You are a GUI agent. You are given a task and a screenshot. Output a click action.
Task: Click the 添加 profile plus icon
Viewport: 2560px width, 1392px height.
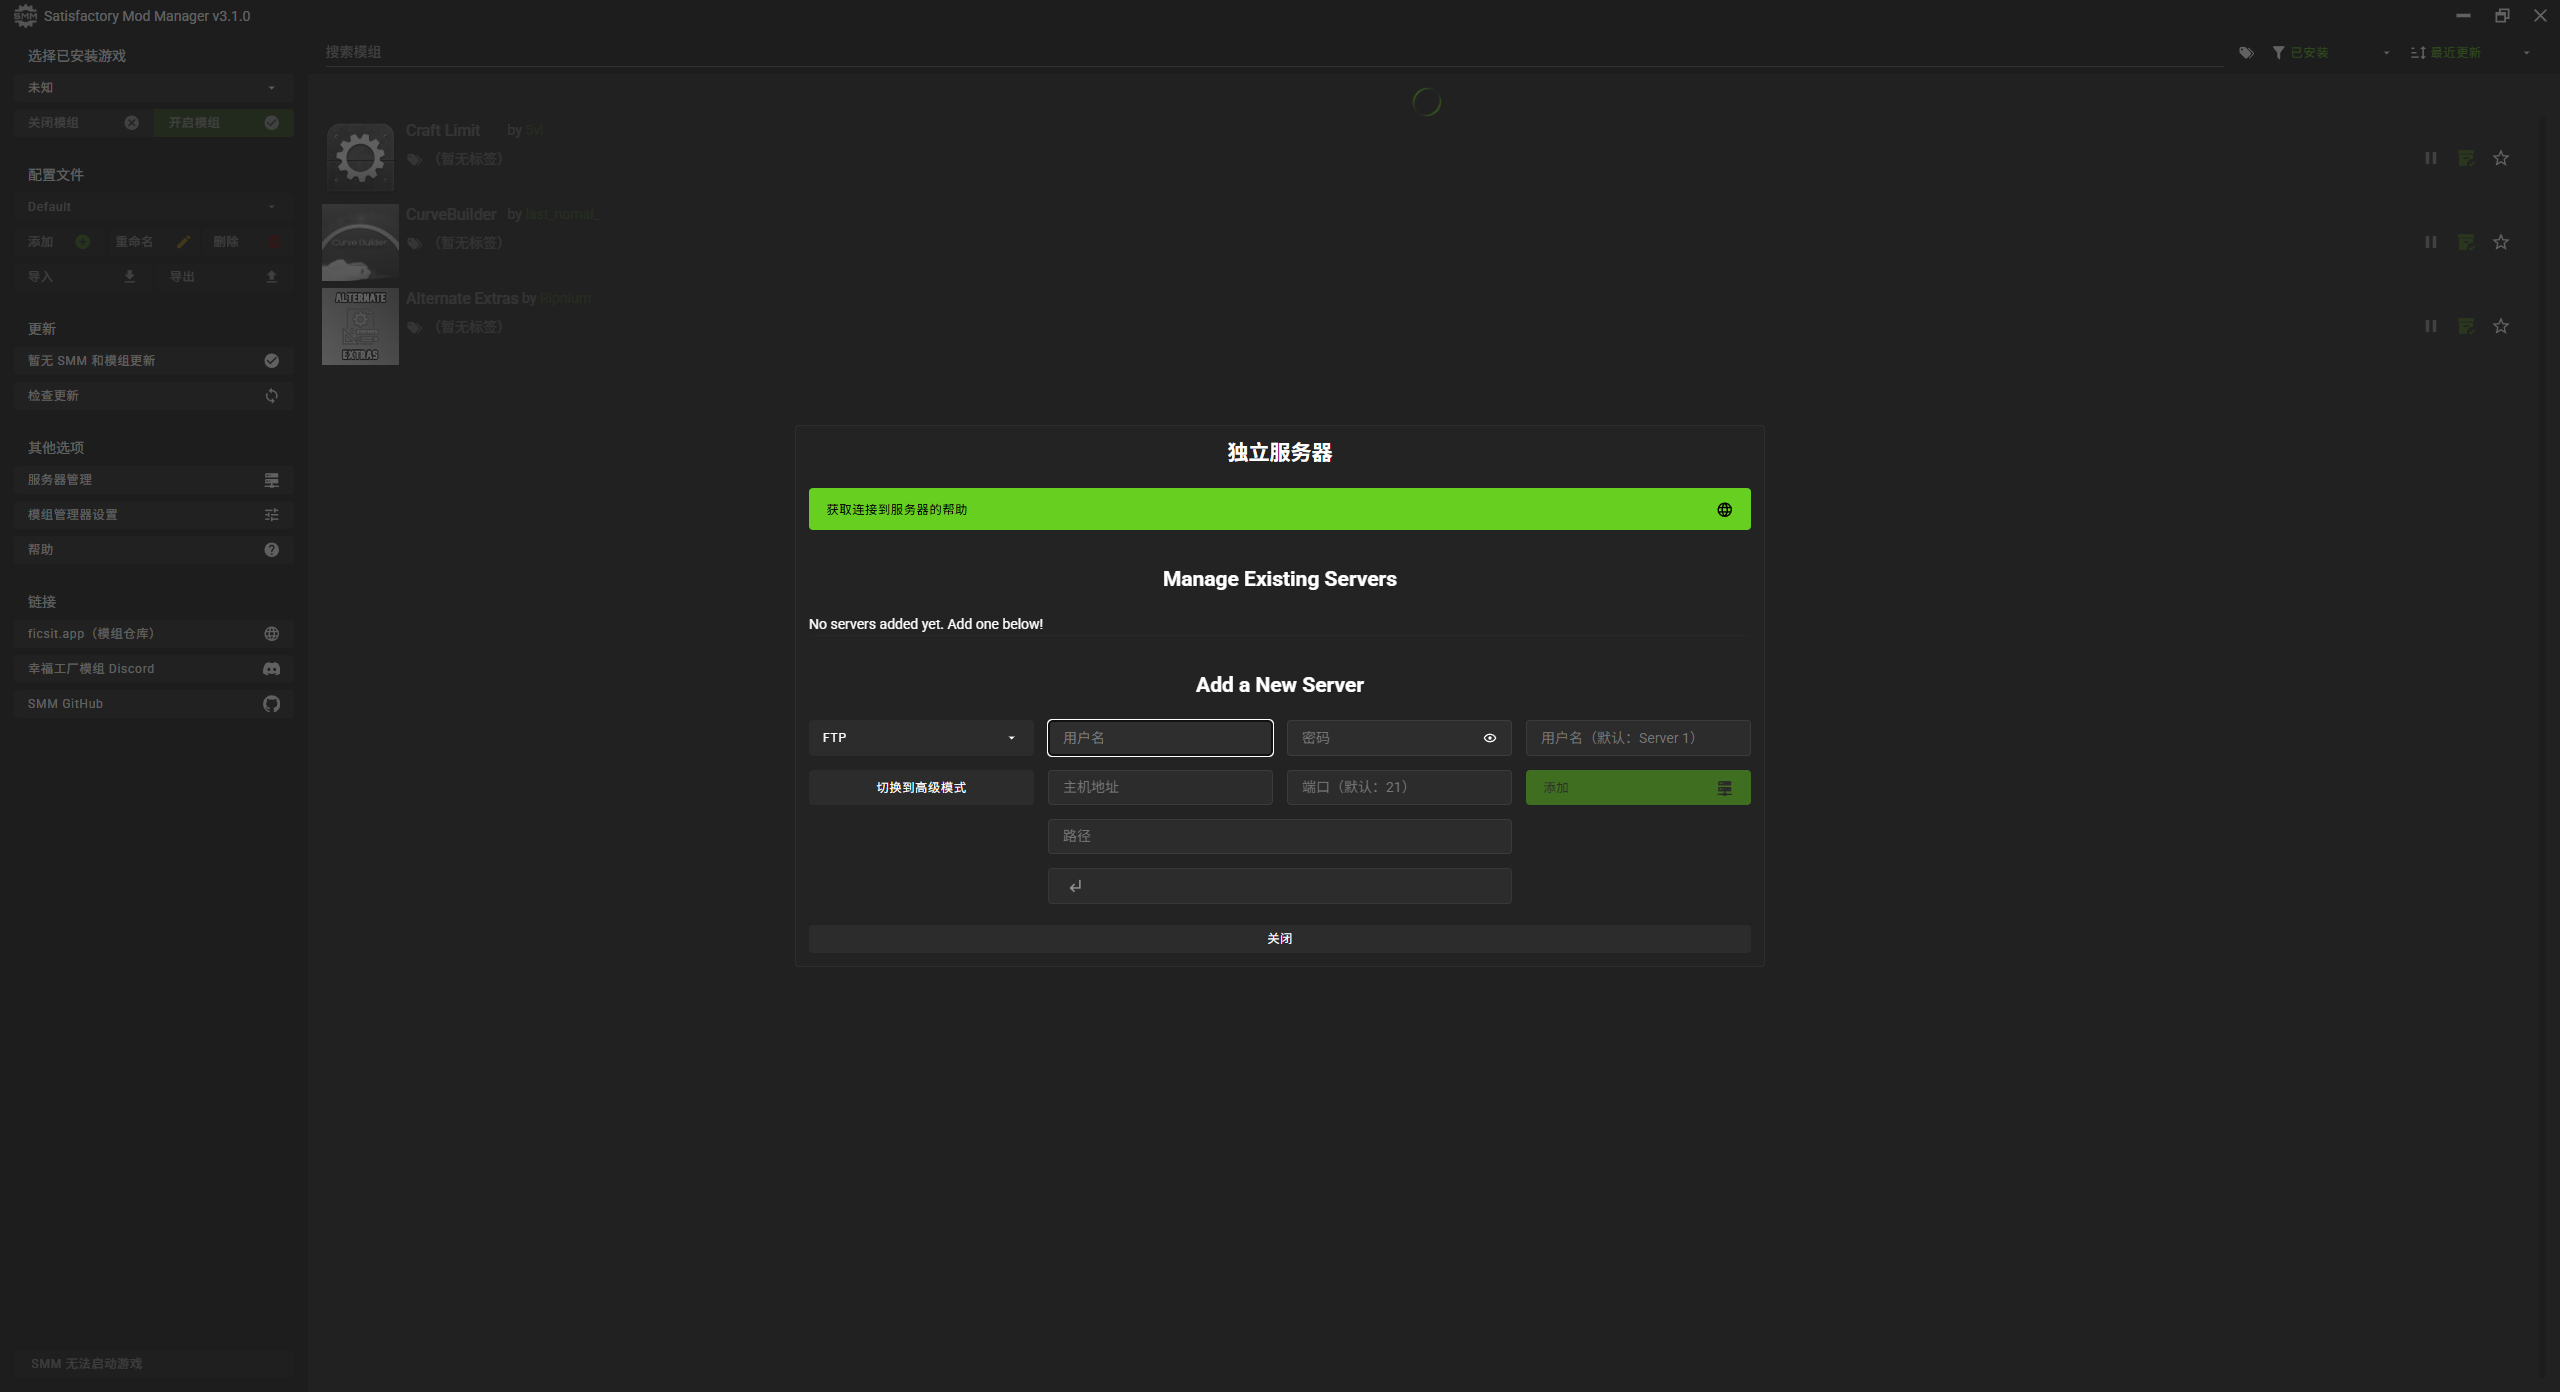(83, 242)
